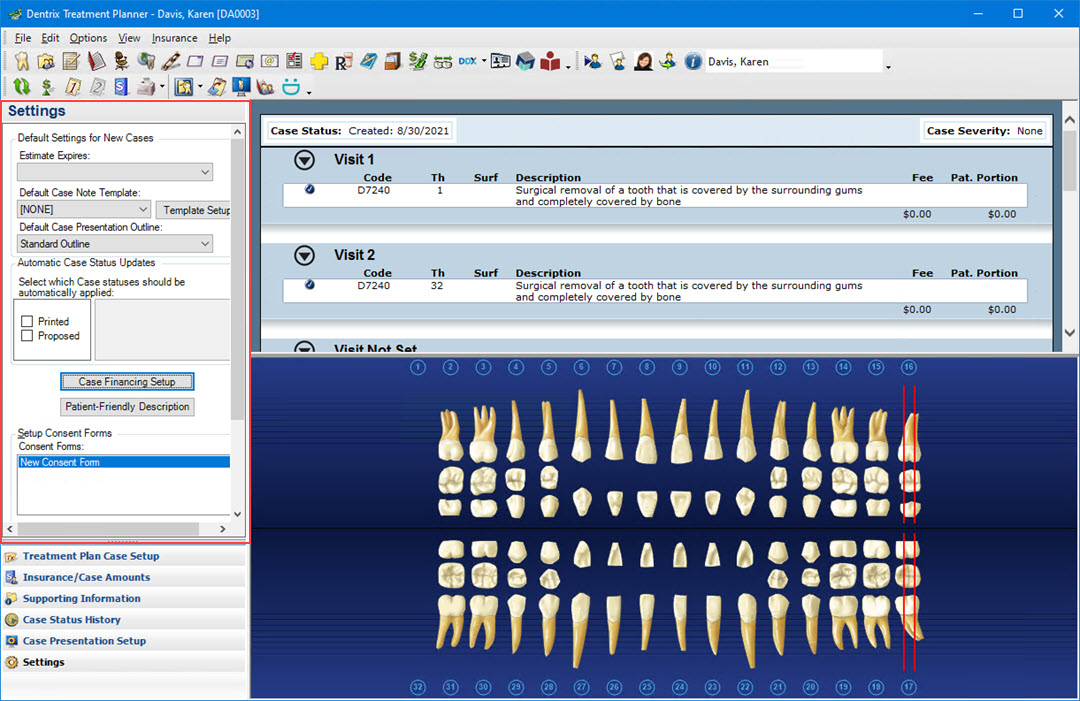
Task: Click the Patient-Friendly Description button
Action: click(x=127, y=407)
